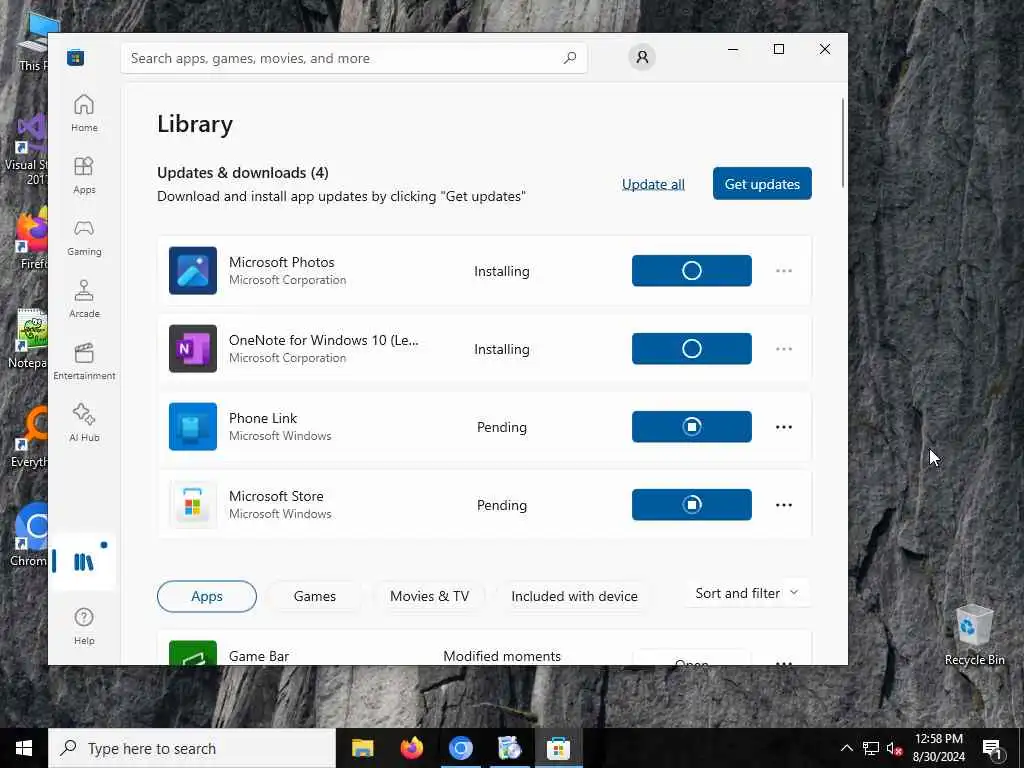The image size is (1024, 768).
Task: Click the Store window vertical scrollbar
Action: 842,142
